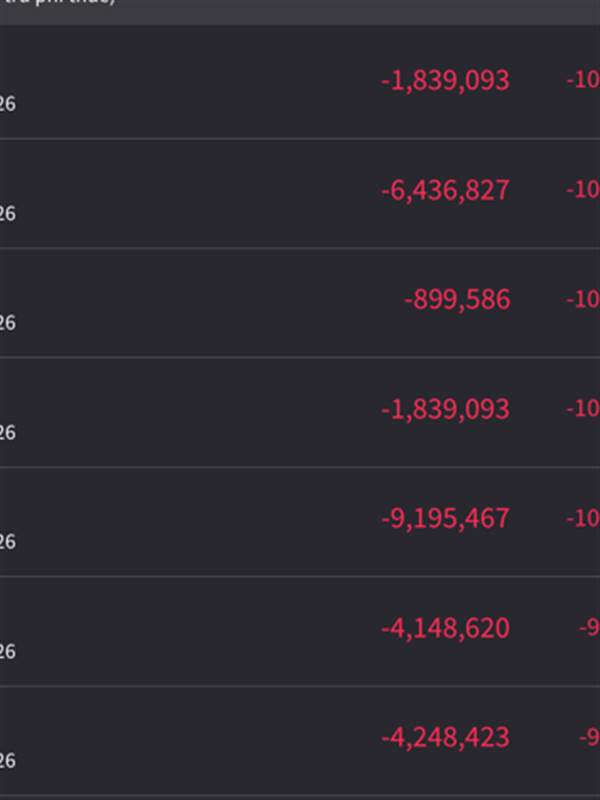Click percentage beside the topmost -1,839,093
600x800 pixels.
[x=583, y=81]
